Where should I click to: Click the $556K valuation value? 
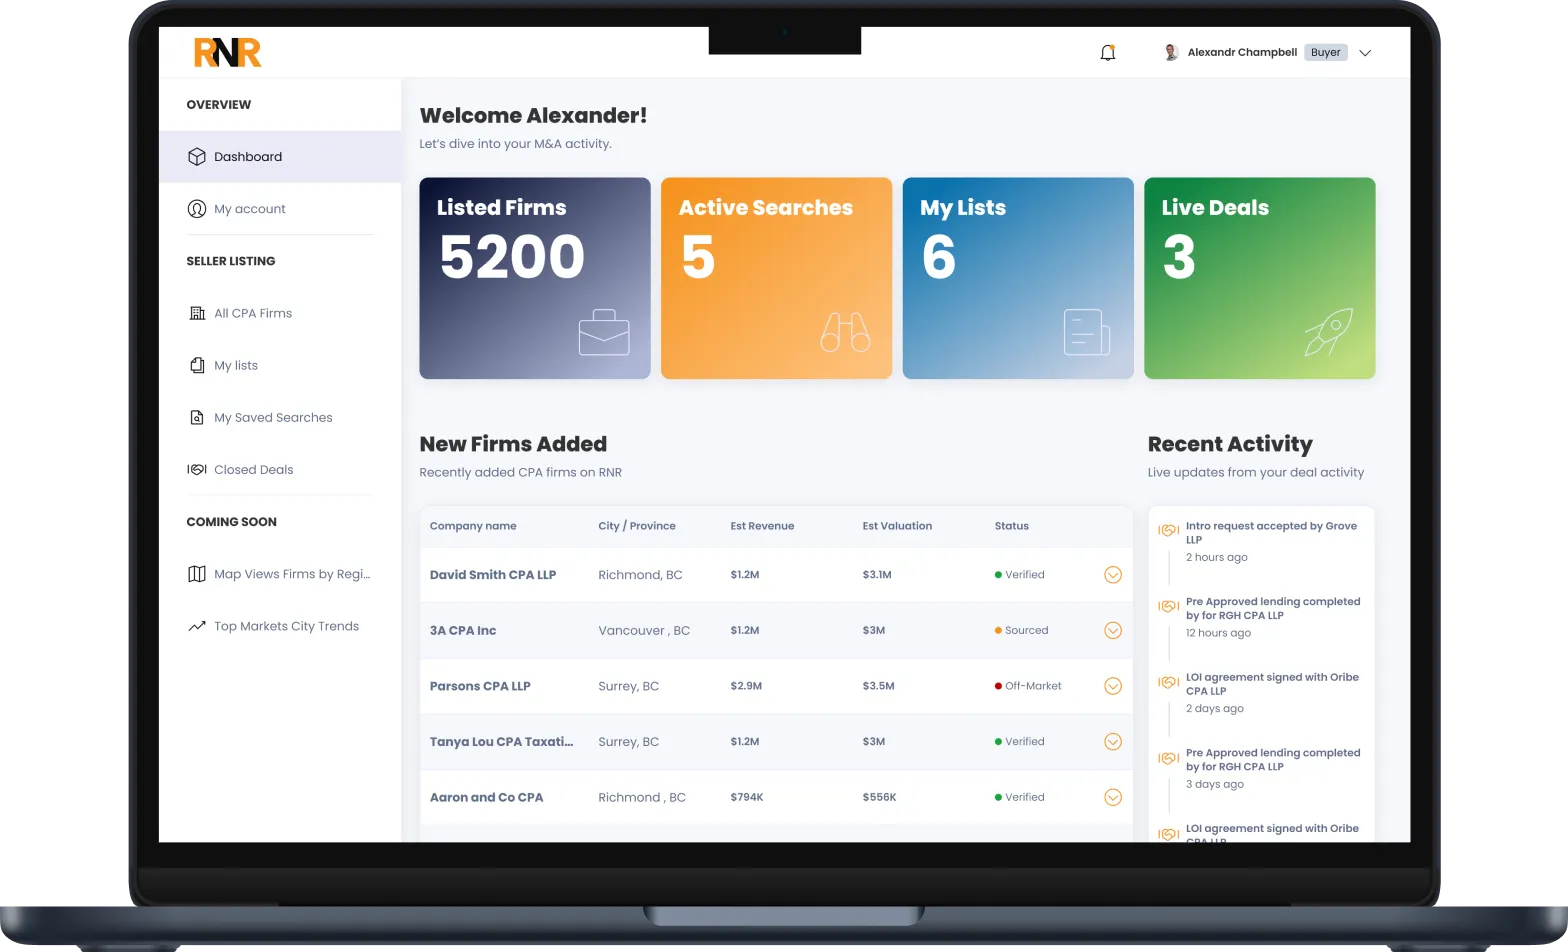coord(879,798)
